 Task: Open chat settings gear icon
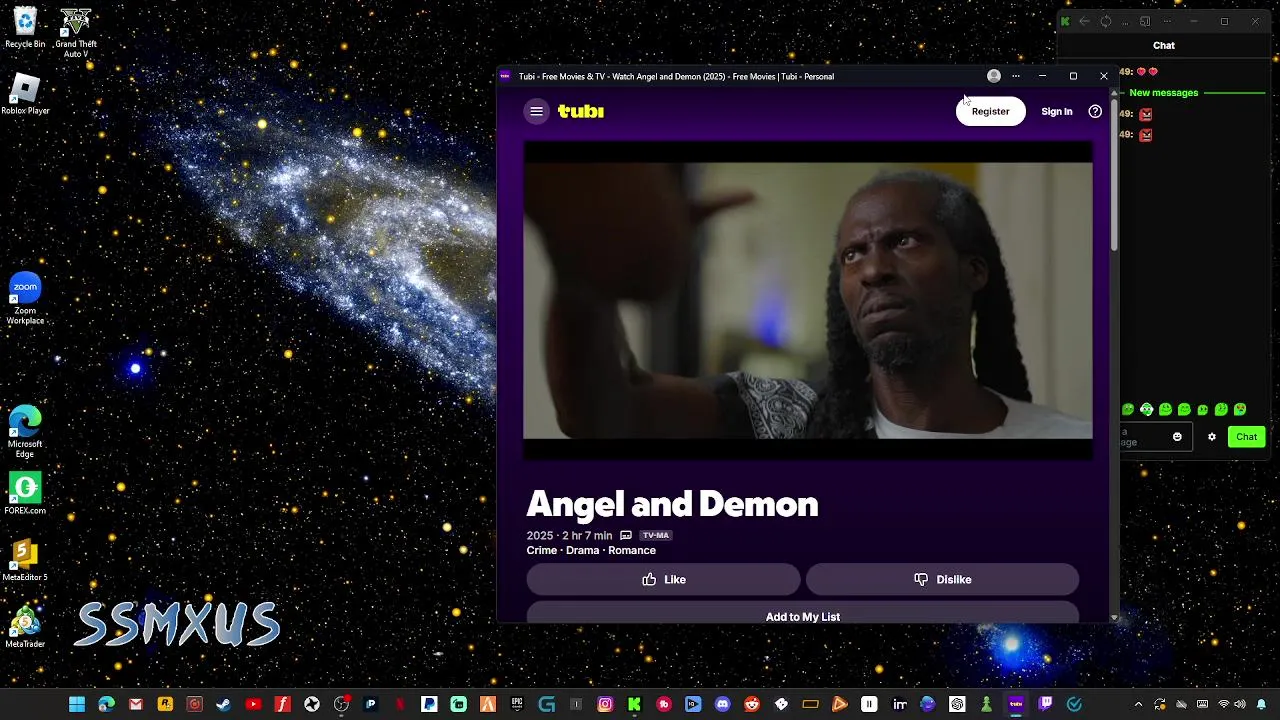click(1212, 437)
